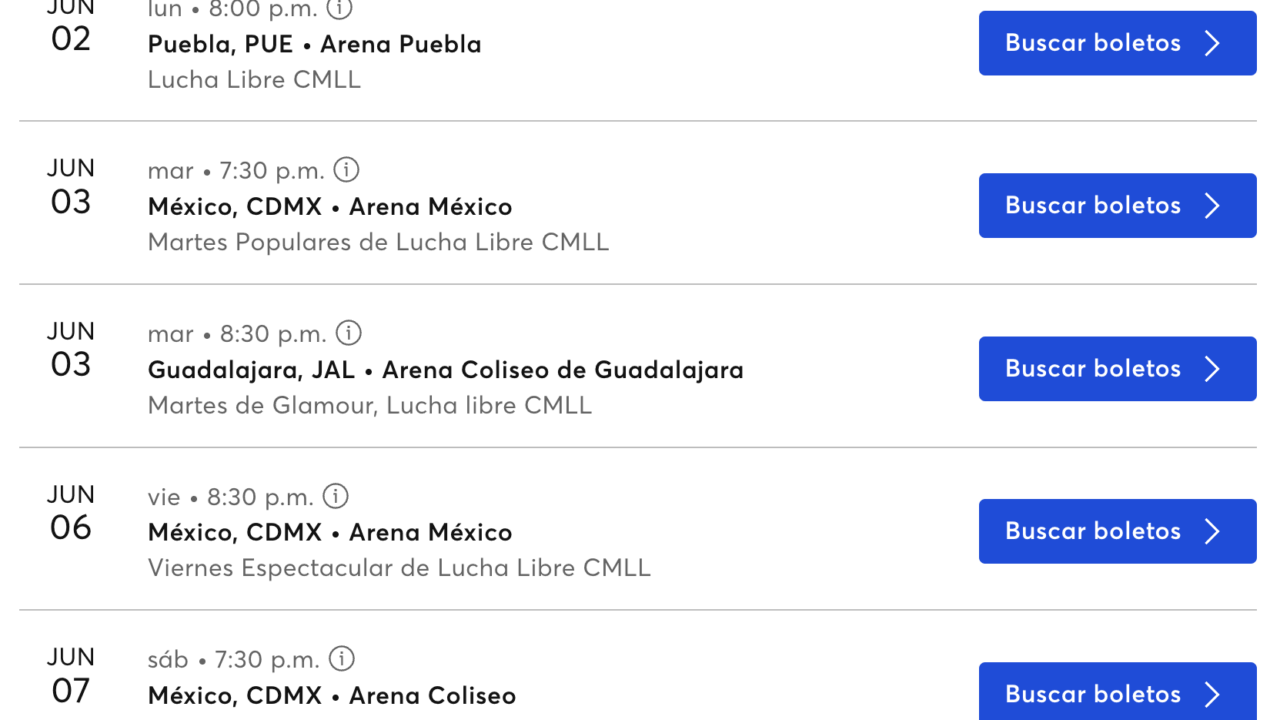Select Viernes Espectacular de Lucha Libre CMLL text
Image resolution: width=1280 pixels, height=720 pixels.
(x=399, y=568)
